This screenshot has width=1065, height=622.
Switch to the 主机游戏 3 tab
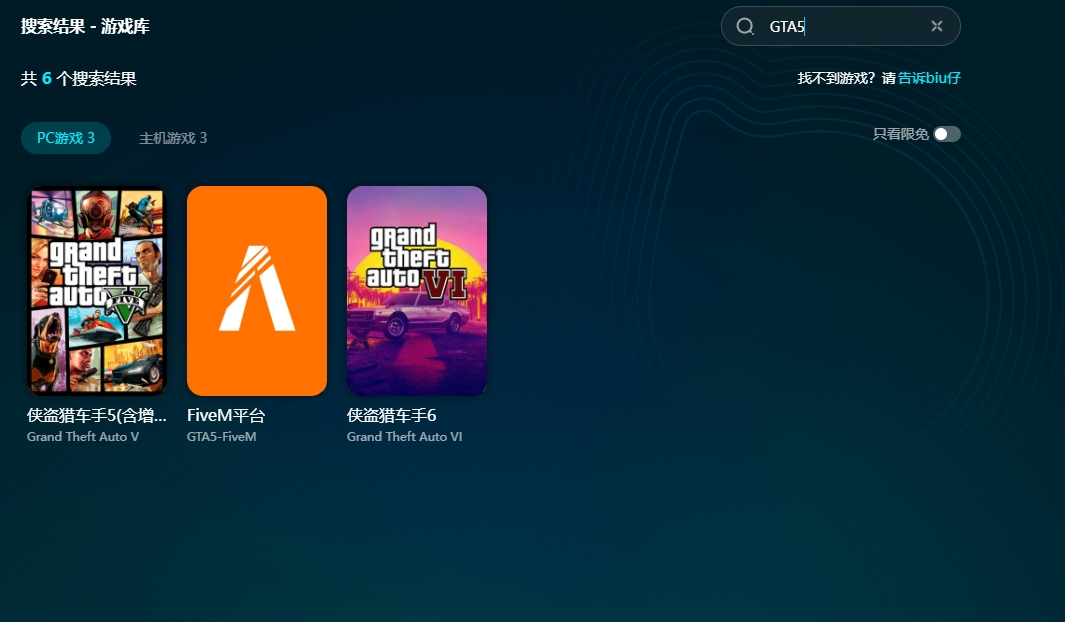click(x=173, y=138)
